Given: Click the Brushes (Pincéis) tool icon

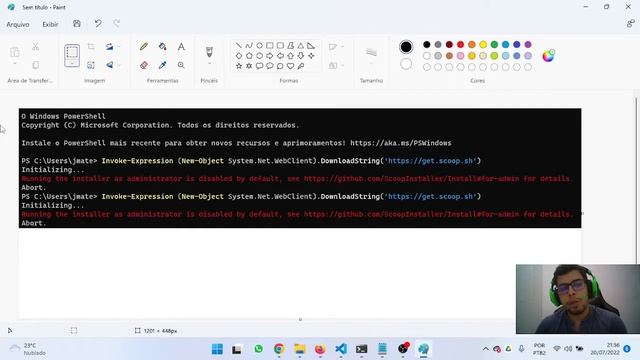Looking at the screenshot, I should [x=209, y=51].
